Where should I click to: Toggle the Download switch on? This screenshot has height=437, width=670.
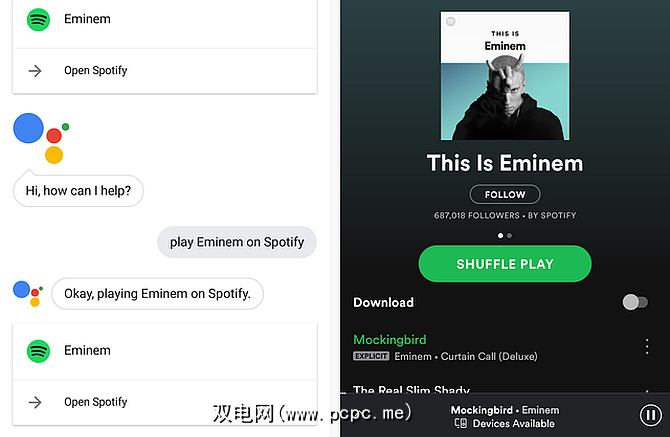tap(635, 302)
